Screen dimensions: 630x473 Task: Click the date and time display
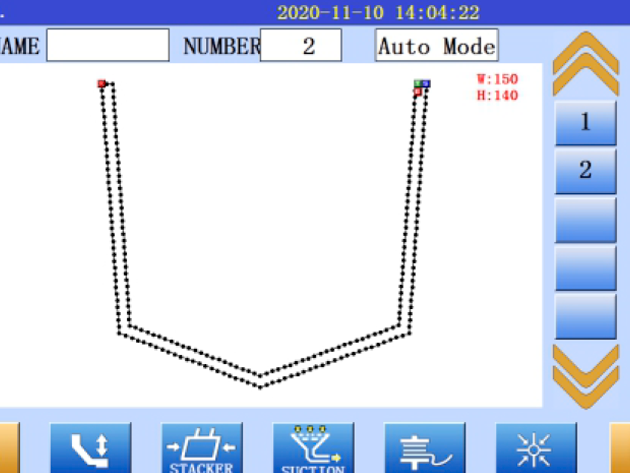tap(377, 13)
